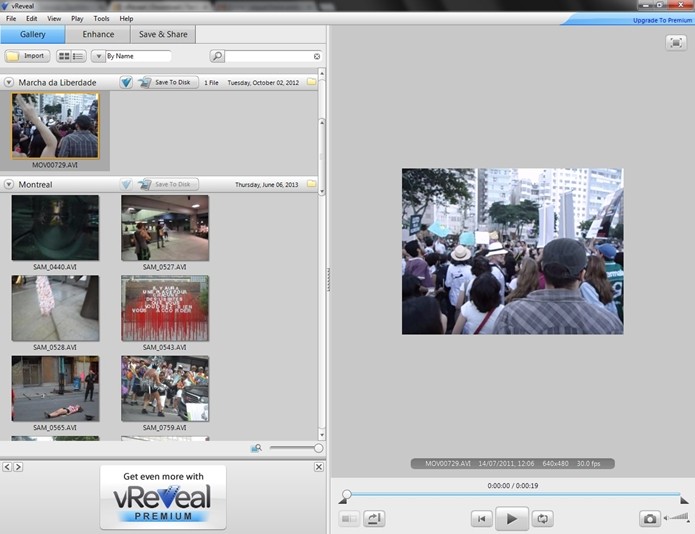
Task: Open the By Name sort dropdown
Action: click(x=98, y=56)
